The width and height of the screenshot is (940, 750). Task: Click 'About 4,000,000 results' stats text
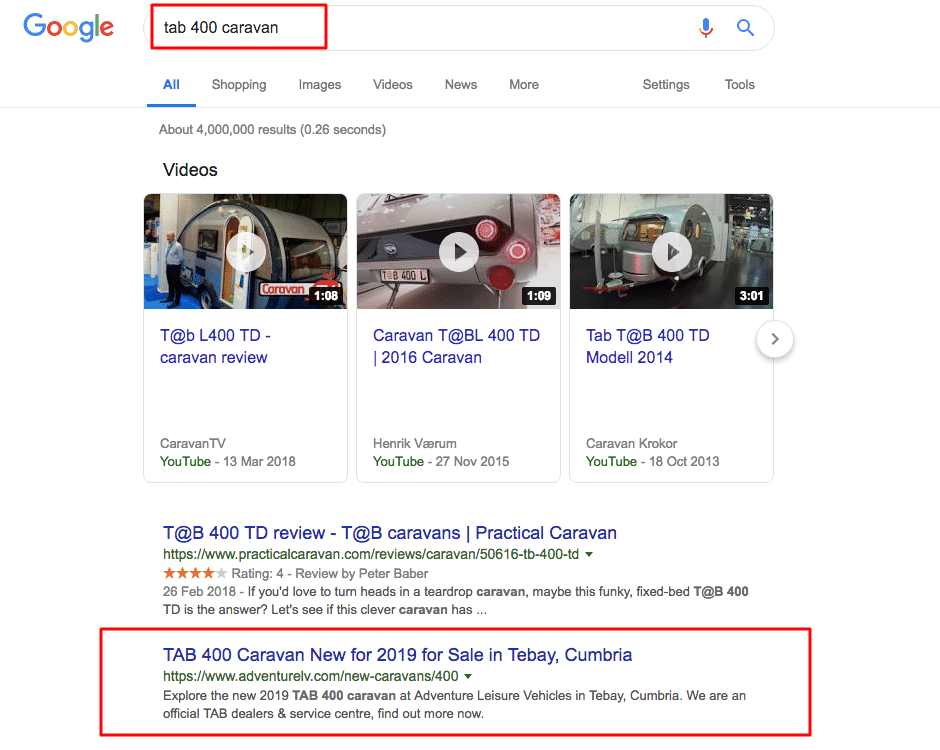pos(272,129)
